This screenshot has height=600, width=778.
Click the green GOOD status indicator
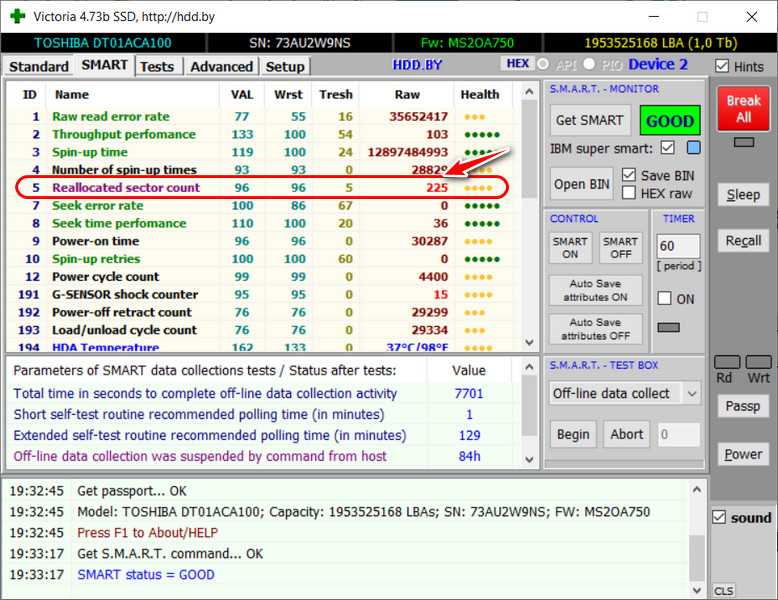(x=670, y=121)
